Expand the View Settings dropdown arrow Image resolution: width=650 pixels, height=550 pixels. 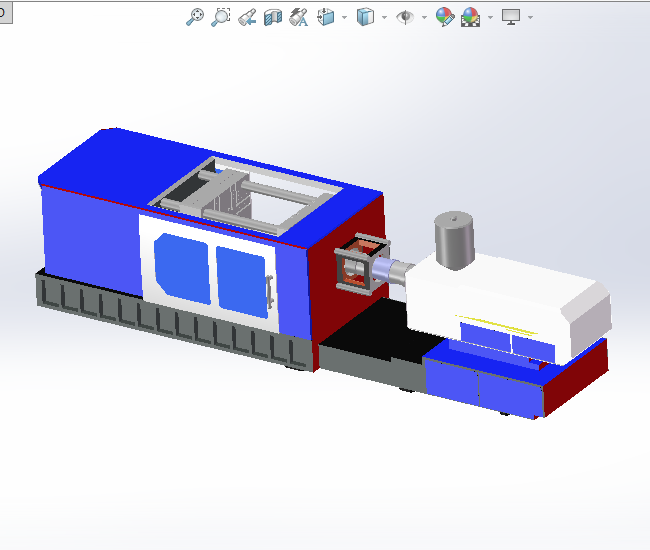pos(530,17)
